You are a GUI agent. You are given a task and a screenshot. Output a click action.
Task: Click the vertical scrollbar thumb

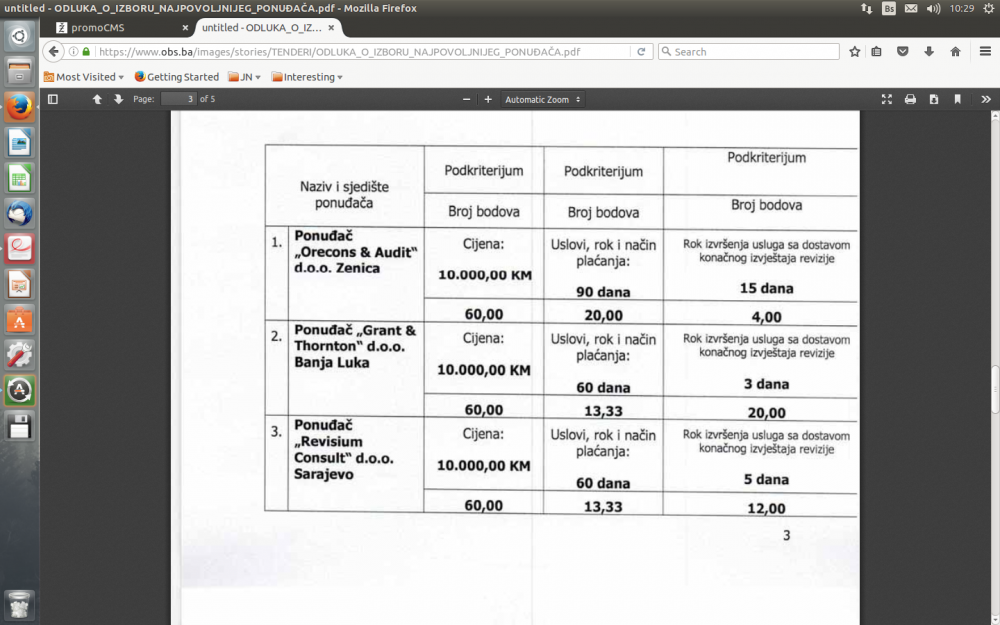tap(995, 390)
